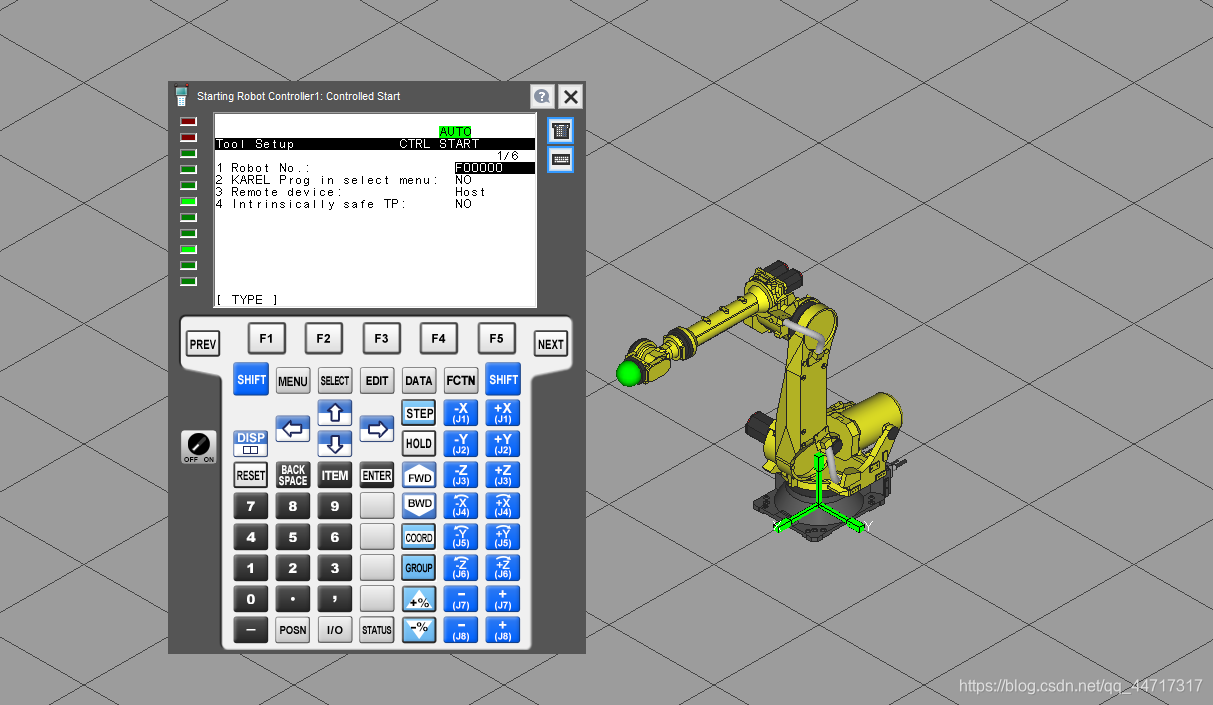Click the ENTER key
The height and width of the screenshot is (705, 1213).
[x=377, y=475]
